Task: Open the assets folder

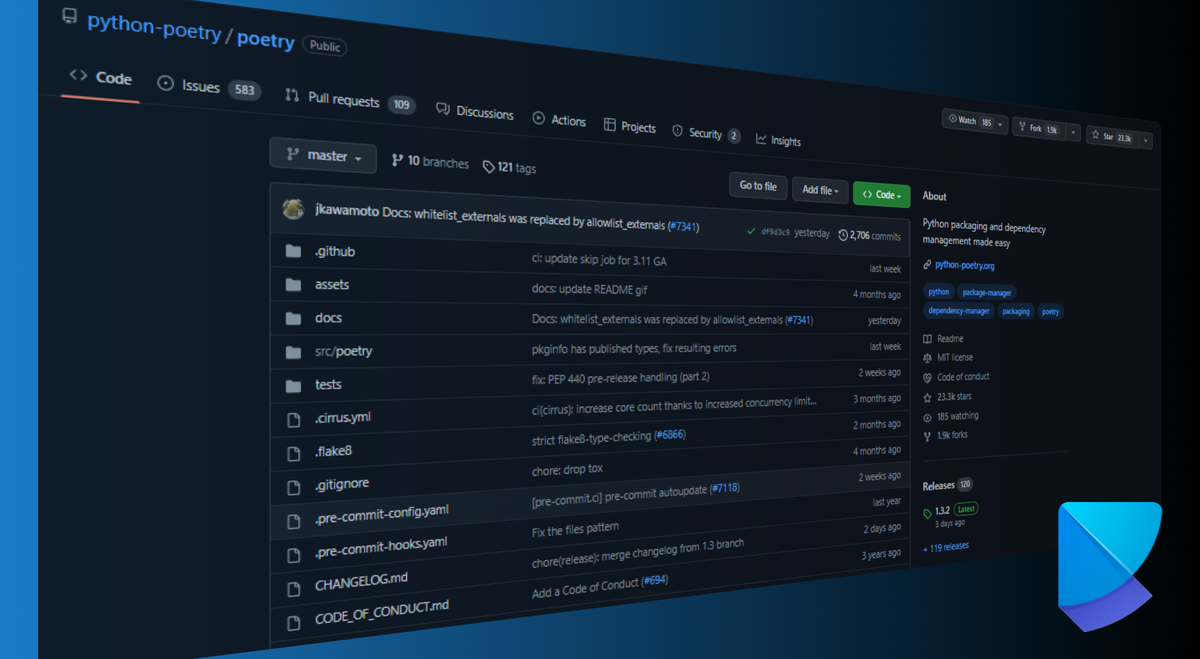Action: tap(332, 284)
